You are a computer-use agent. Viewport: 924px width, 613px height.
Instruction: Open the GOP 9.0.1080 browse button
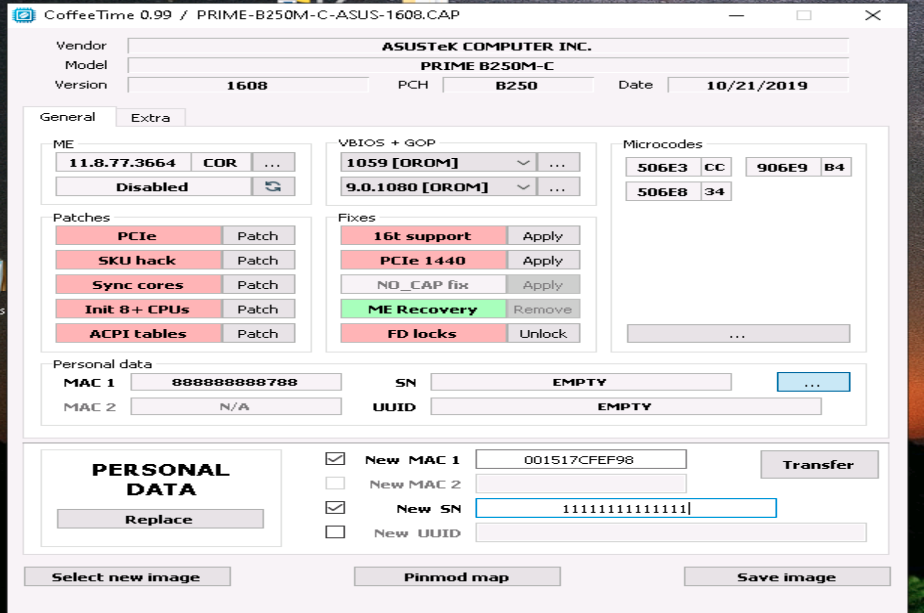click(x=557, y=186)
